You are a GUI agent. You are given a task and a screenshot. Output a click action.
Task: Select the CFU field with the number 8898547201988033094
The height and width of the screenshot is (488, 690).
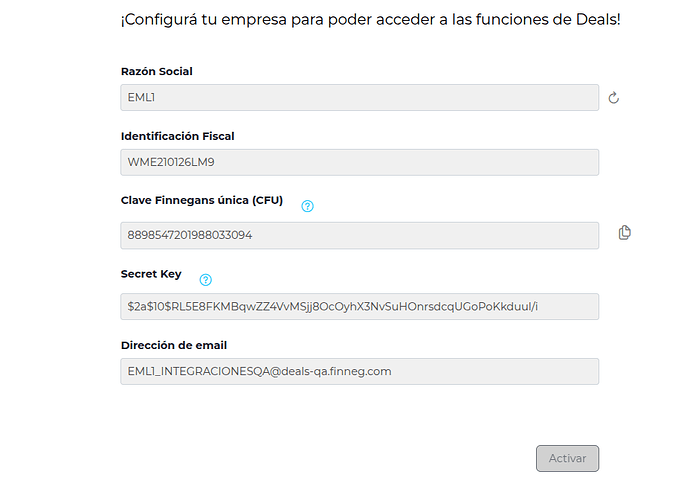[358, 235]
